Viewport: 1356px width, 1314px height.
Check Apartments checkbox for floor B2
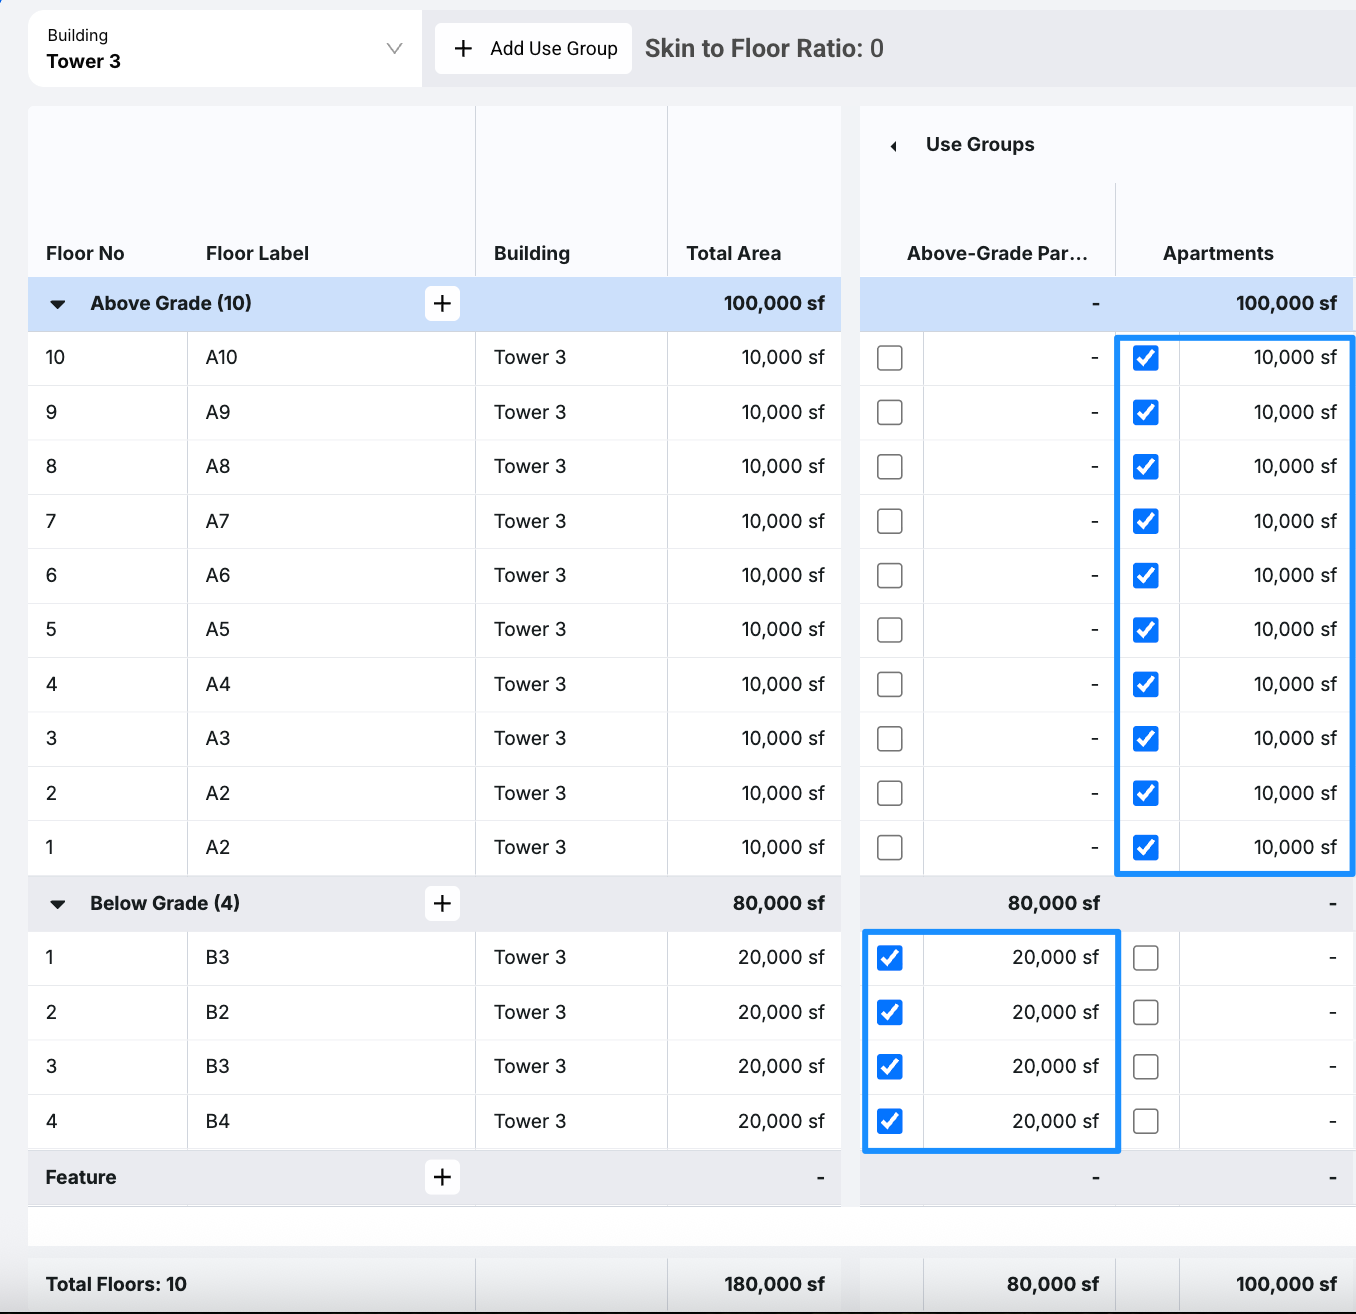click(x=1146, y=1012)
